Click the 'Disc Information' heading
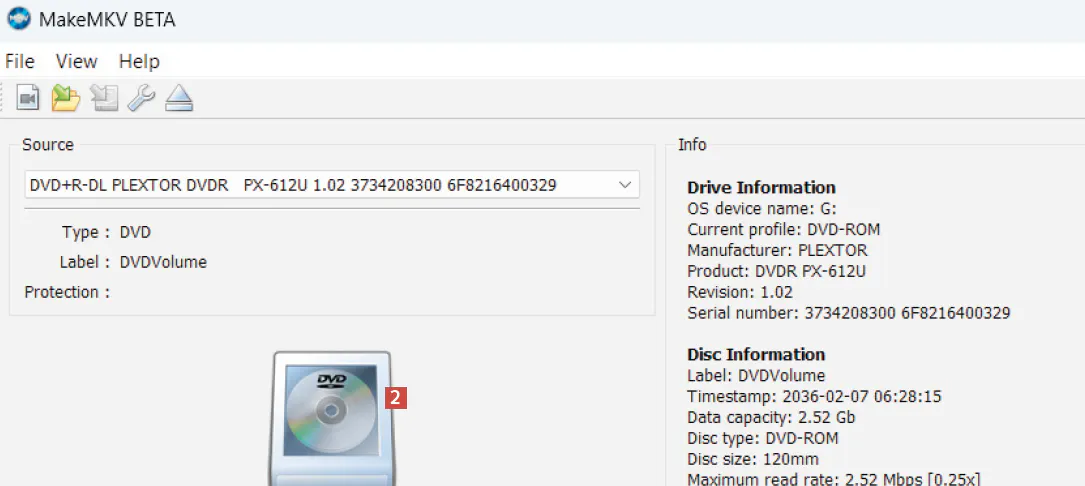Screen dimensions: 1085x486 tap(756, 354)
